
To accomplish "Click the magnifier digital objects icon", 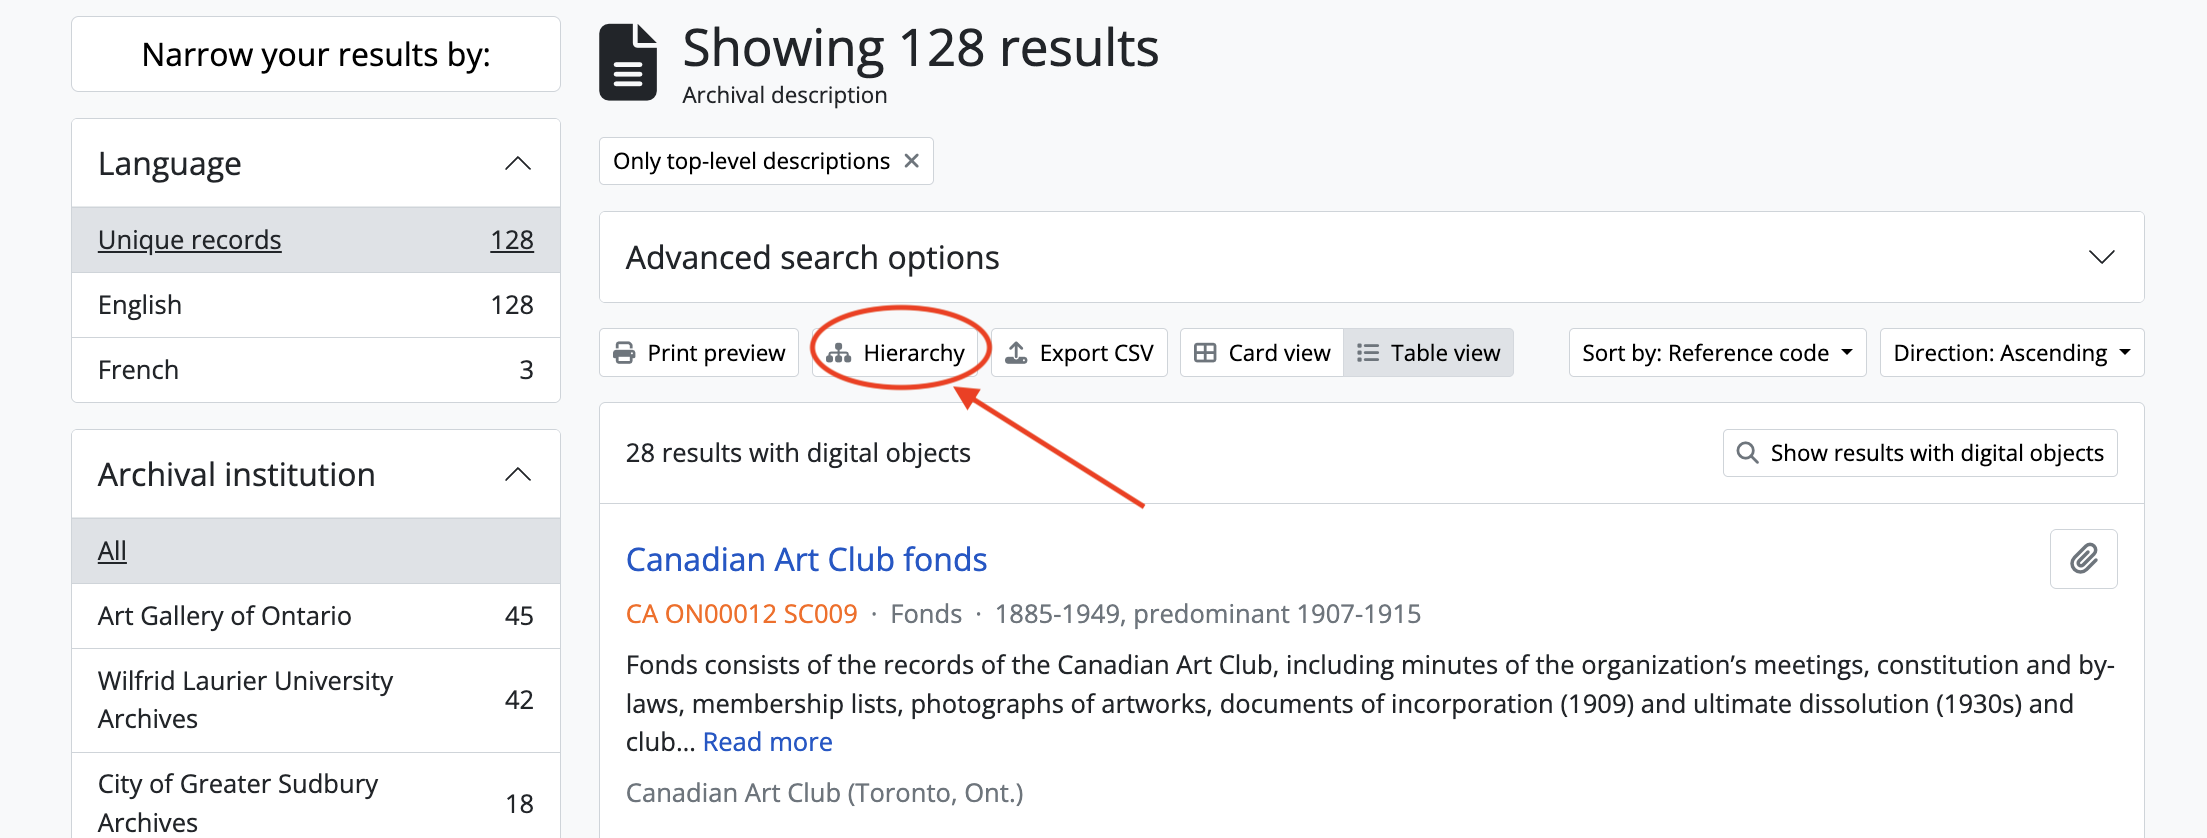I will (1747, 453).
